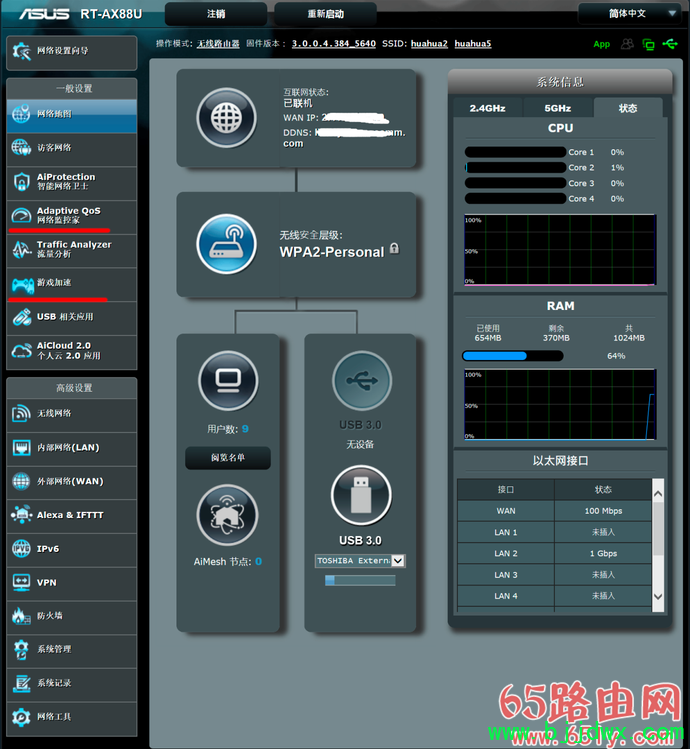Open Alexa & IFTTT icon

tap(22, 515)
